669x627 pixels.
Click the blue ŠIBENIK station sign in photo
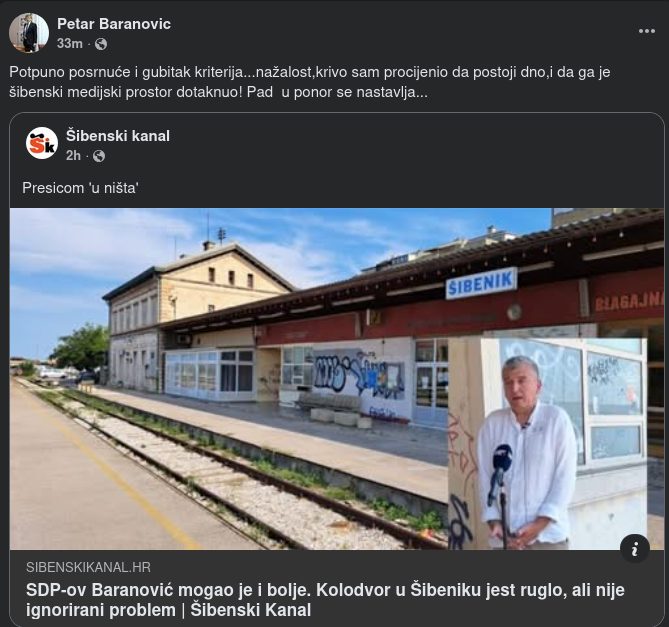(481, 283)
